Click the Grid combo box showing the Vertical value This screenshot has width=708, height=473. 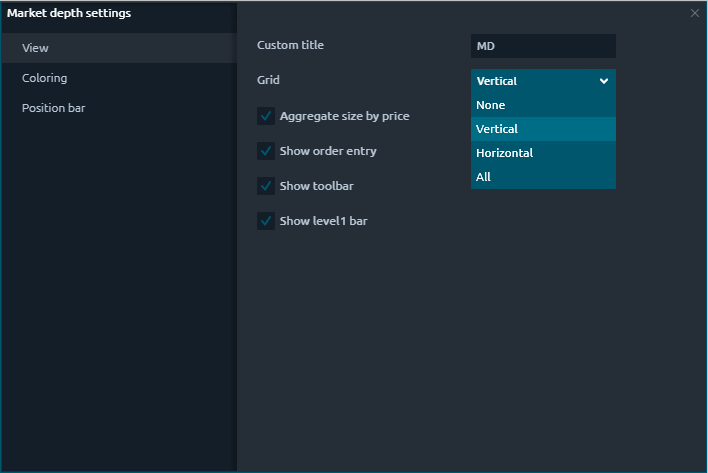click(x=530, y=81)
